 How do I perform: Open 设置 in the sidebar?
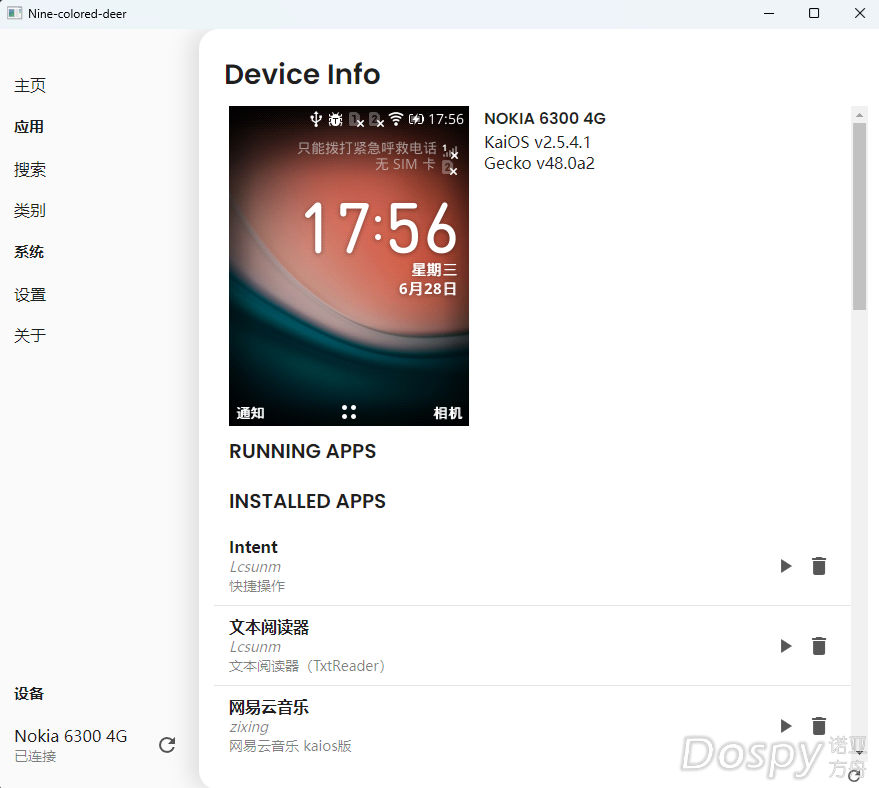pos(30,295)
